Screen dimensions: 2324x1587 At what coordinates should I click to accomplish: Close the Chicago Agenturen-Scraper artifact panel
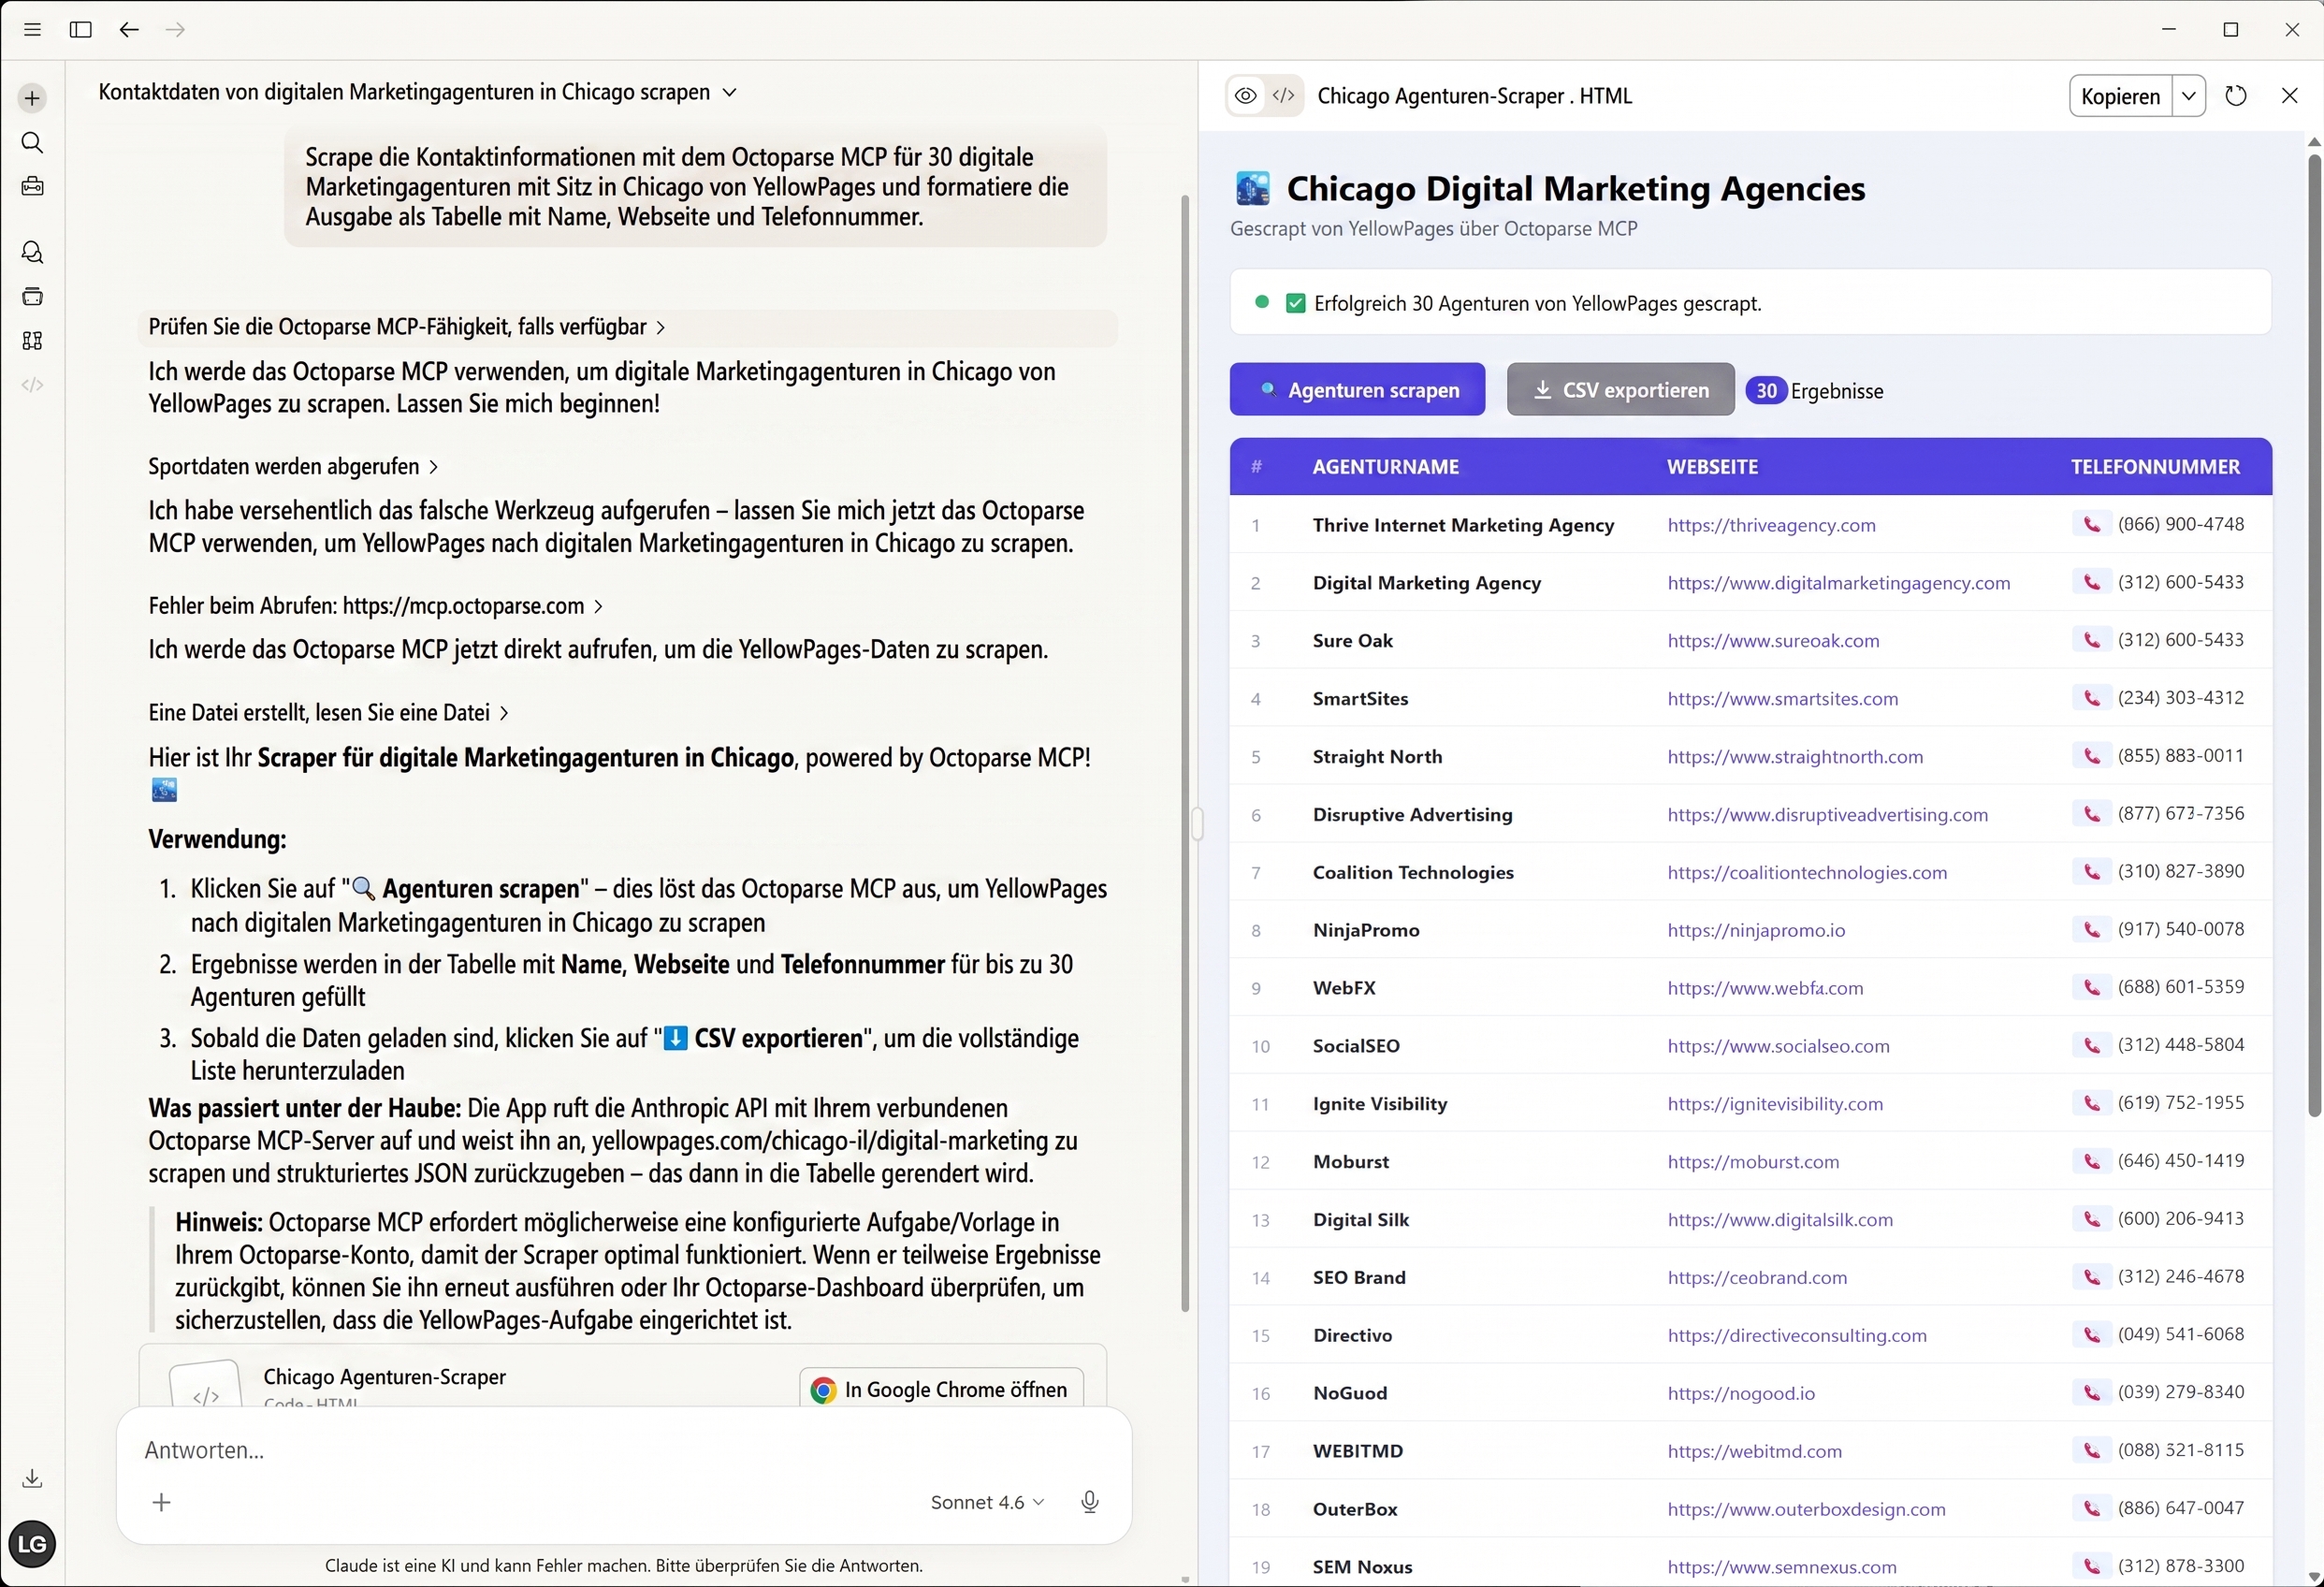2290,96
